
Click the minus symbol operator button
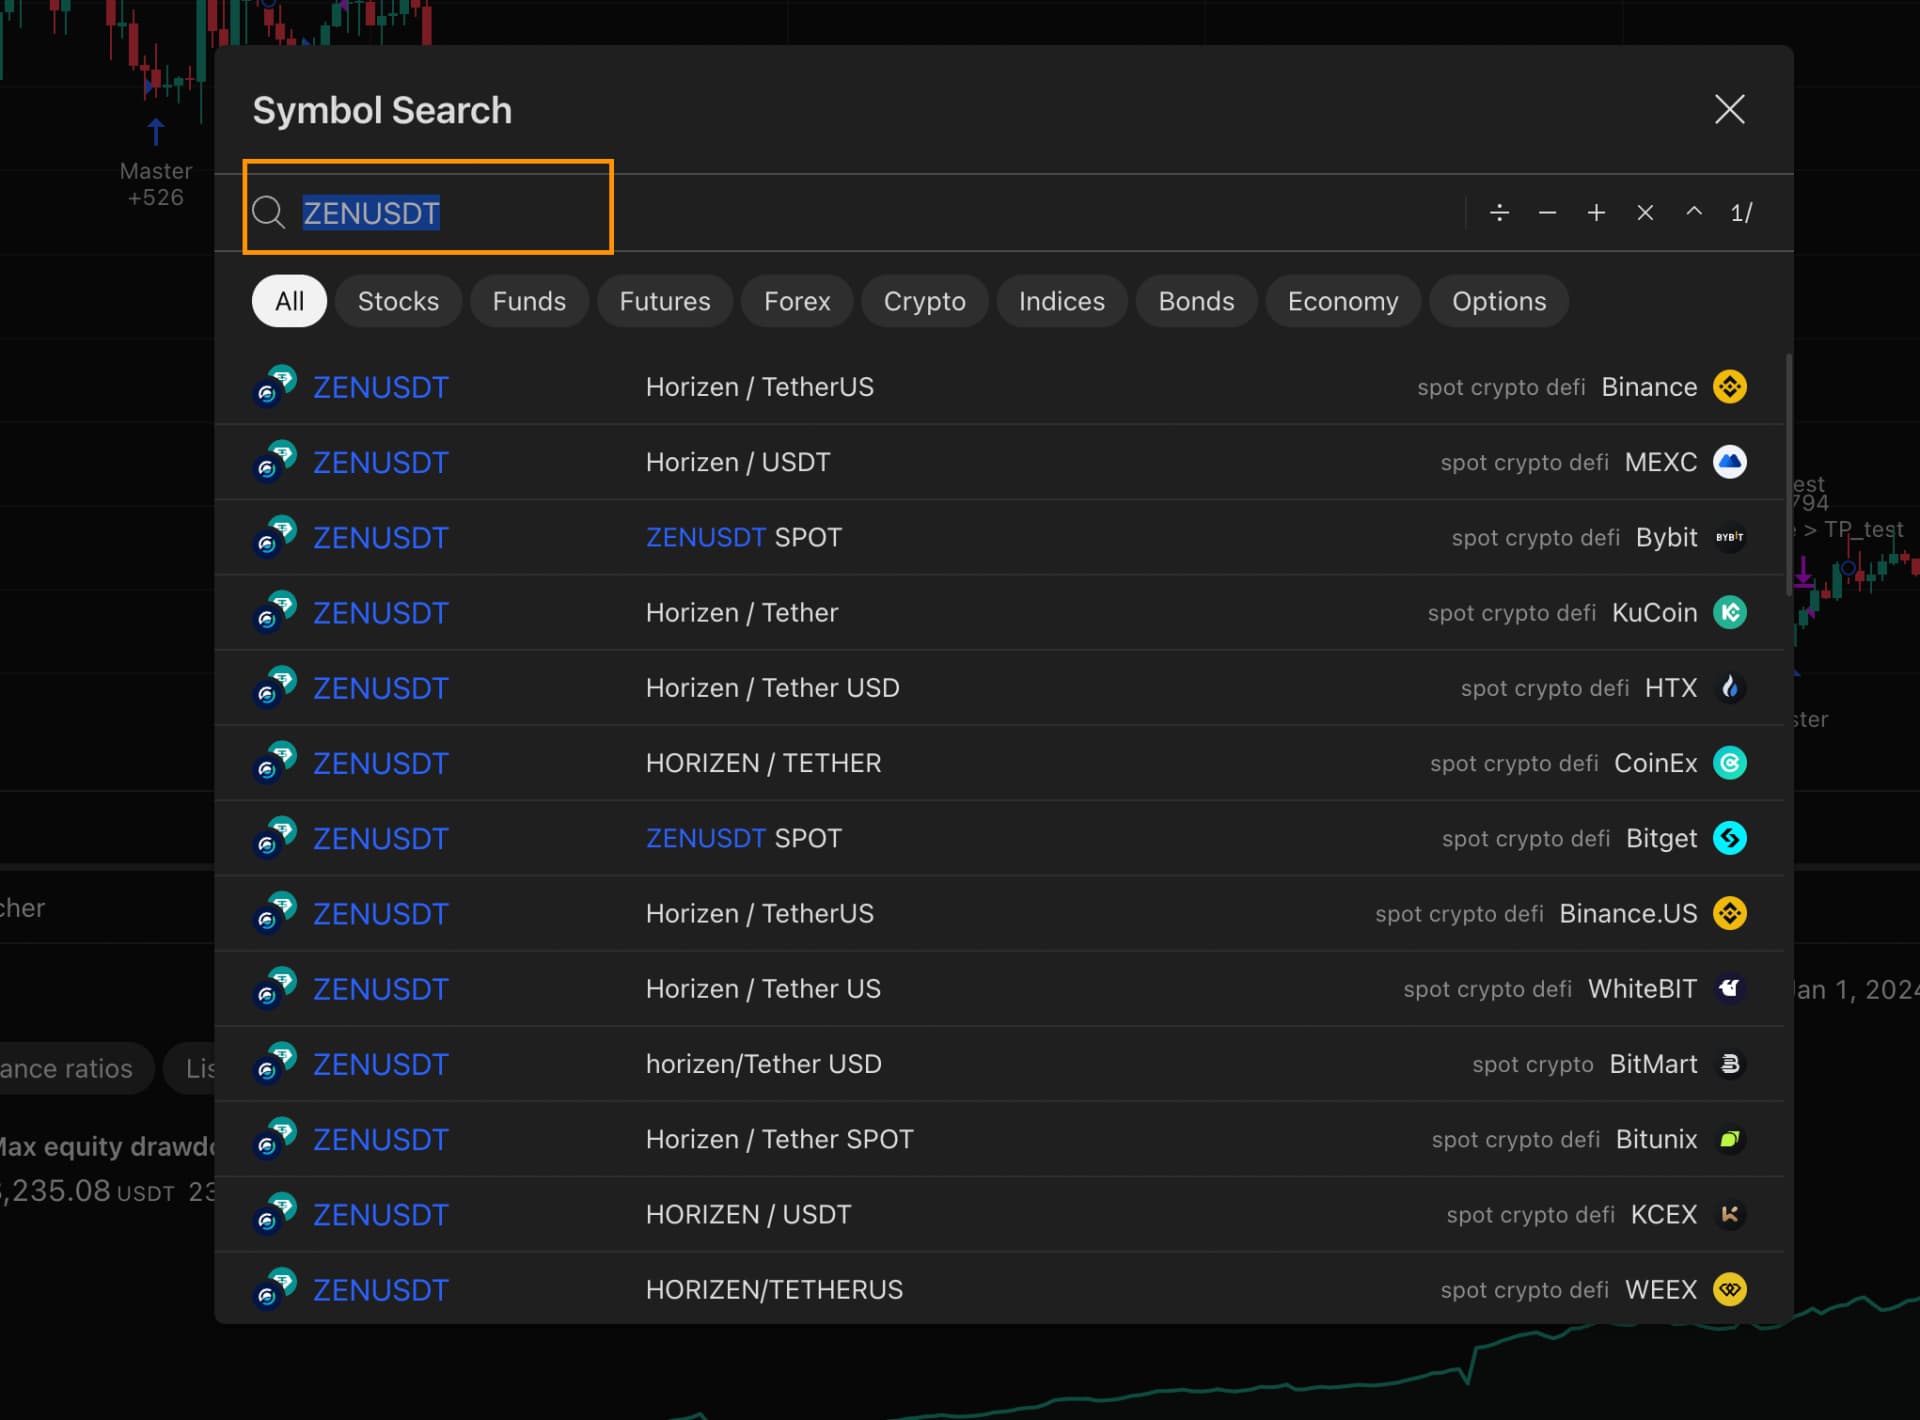click(x=1547, y=212)
